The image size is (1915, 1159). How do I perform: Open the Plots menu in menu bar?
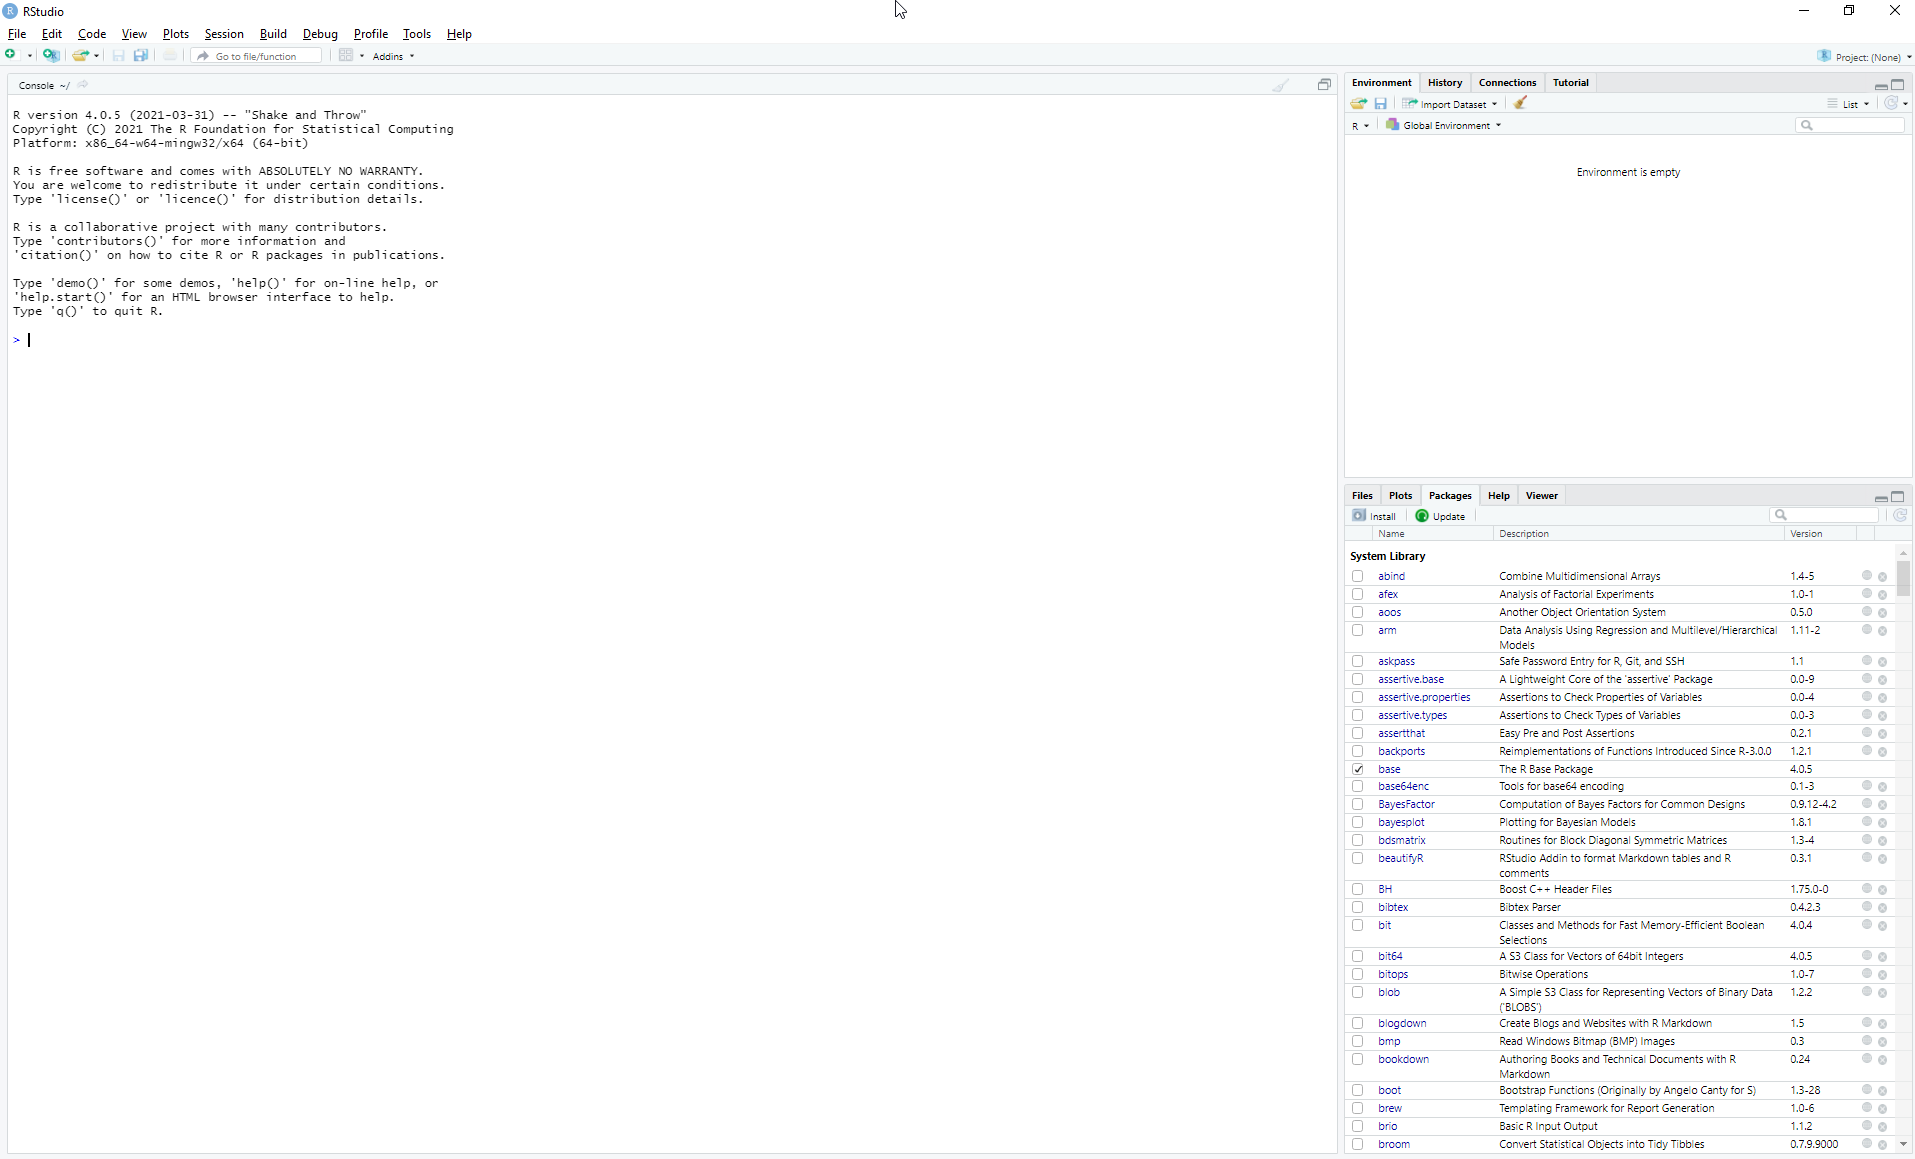176,34
